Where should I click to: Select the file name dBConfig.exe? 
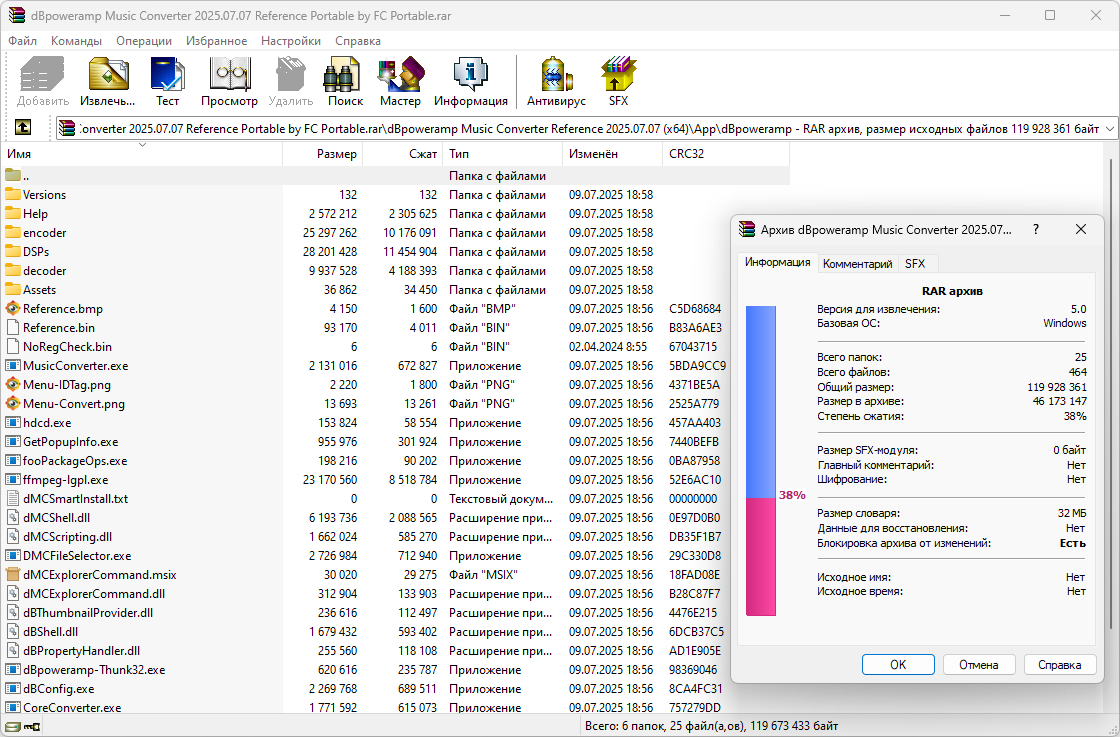click(59, 689)
